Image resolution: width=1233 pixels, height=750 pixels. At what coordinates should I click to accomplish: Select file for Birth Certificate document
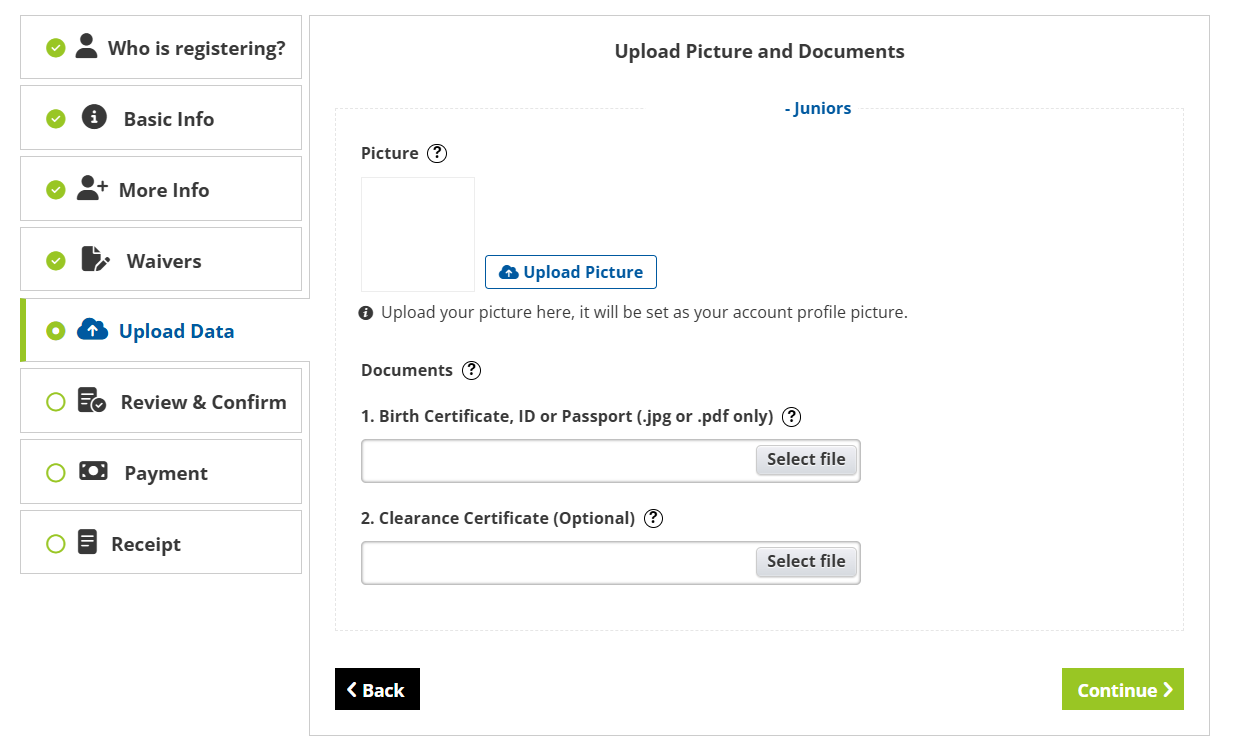tap(805, 460)
